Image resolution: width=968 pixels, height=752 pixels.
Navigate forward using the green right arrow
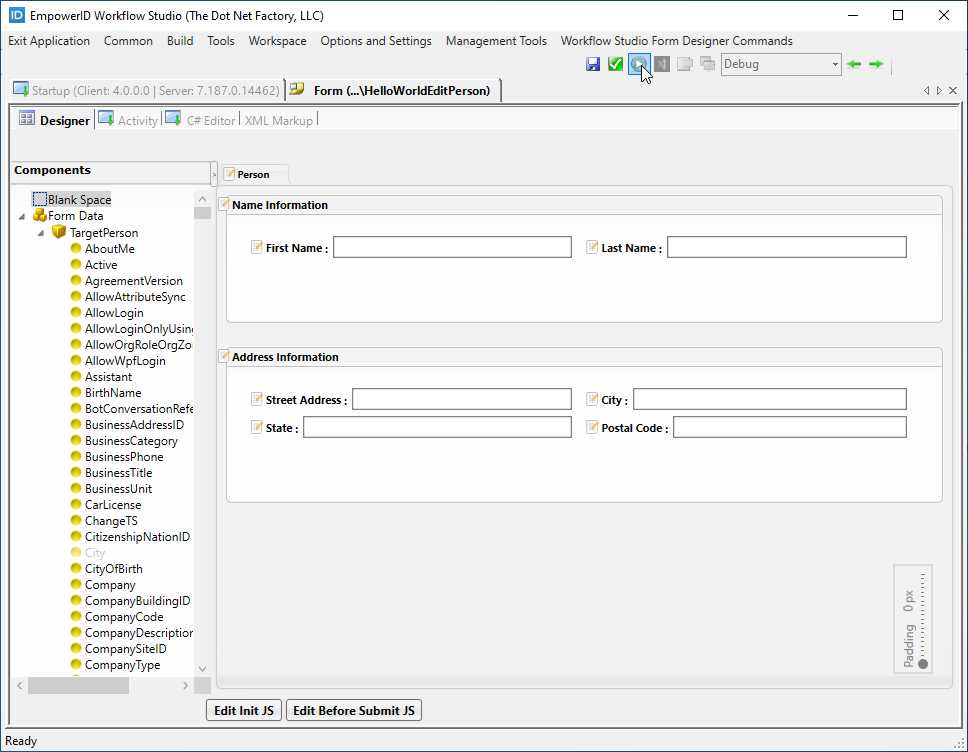pos(876,63)
